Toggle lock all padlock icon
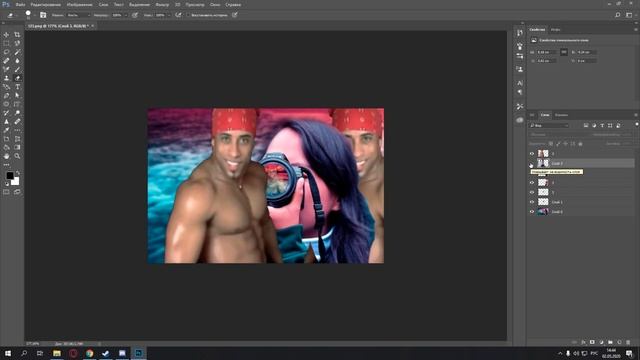Screen dimensions: 640x360 [x=580, y=144]
